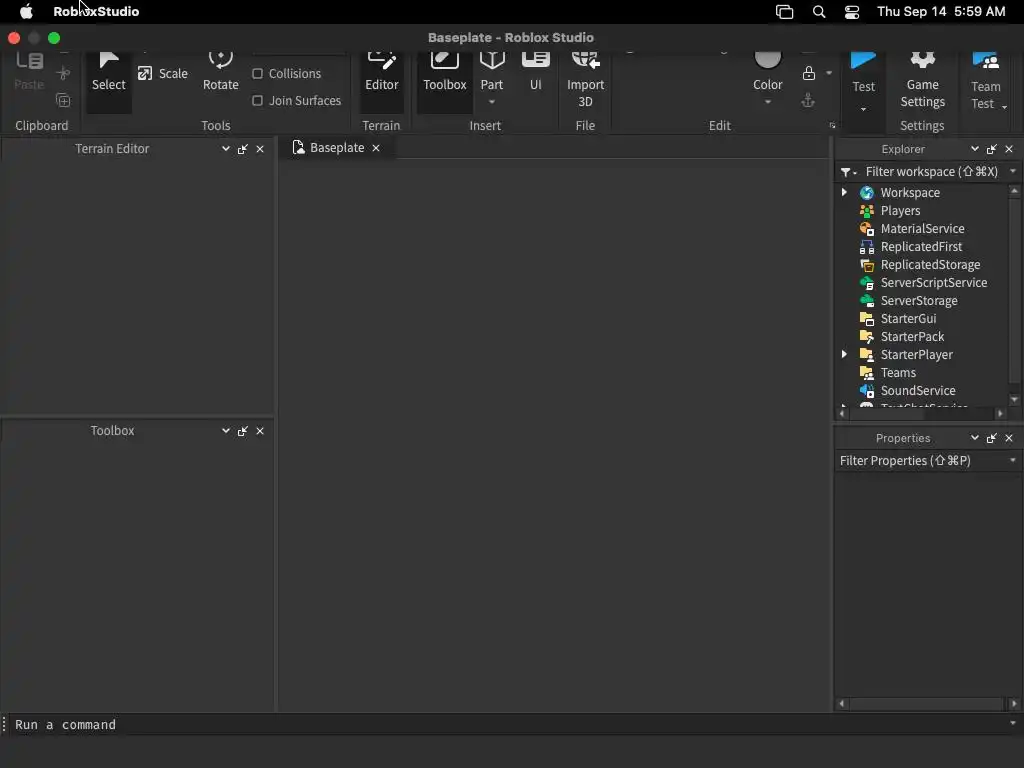The width and height of the screenshot is (1024, 768).
Task: Select Players in Explorer
Action: [900, 210]
